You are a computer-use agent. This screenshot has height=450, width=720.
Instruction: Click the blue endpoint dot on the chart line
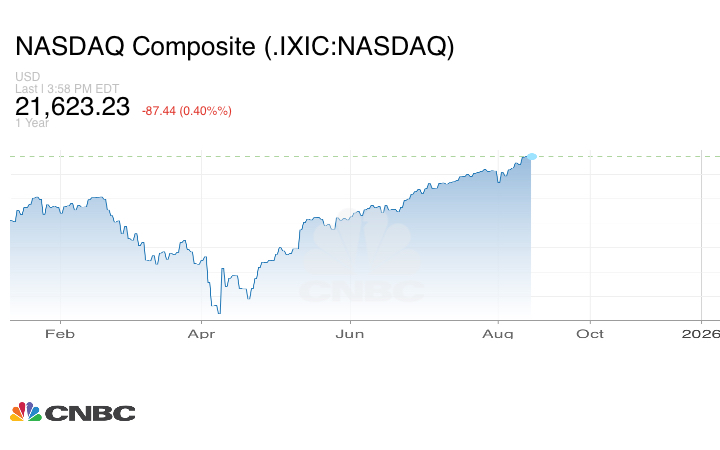click(531, 156)
